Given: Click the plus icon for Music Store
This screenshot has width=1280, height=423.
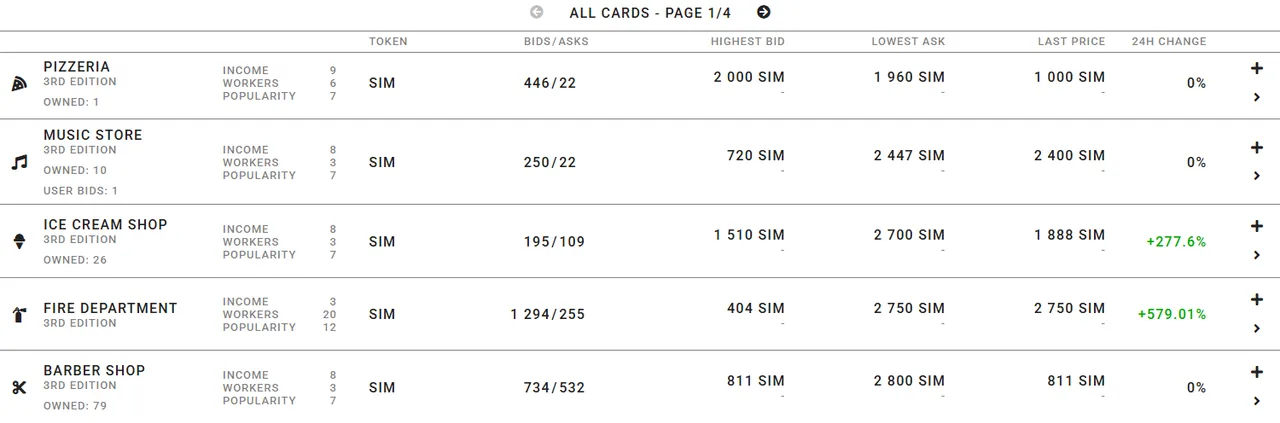Looking at the screenshot, I should pyautogui.click(x=1257, y=148).
